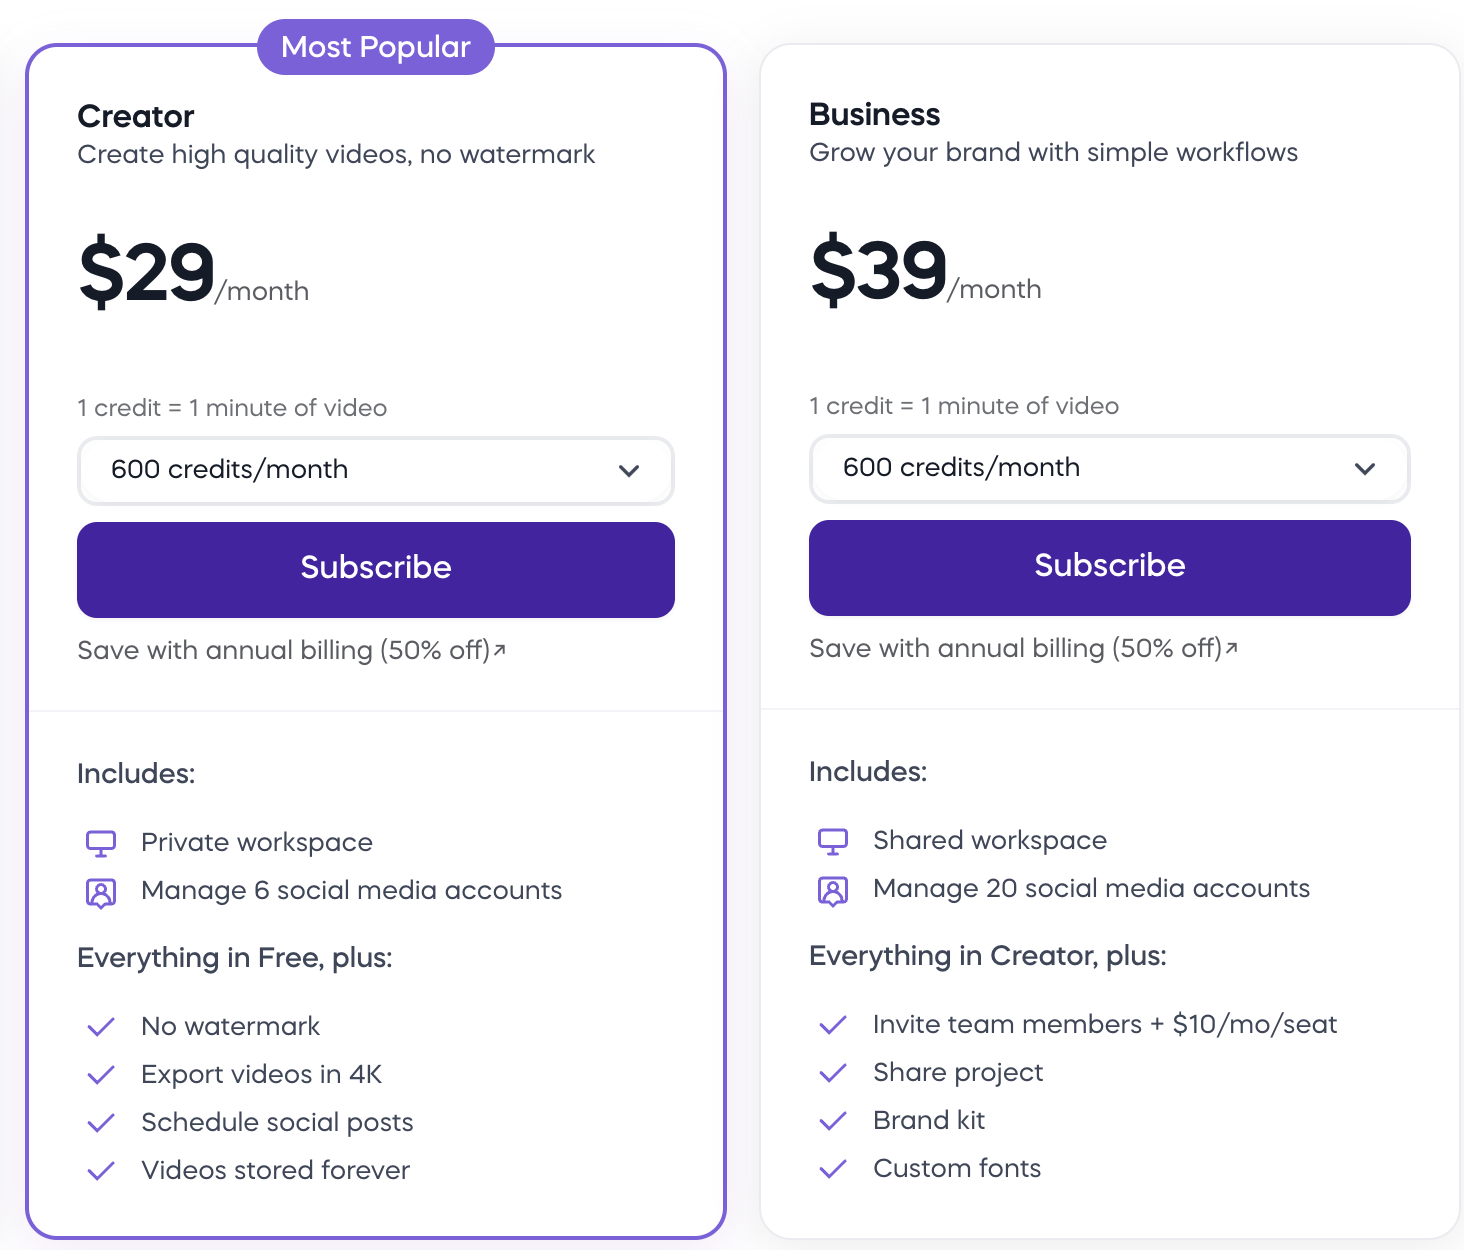Subscribe to the Business plan
1464x1250 pixels.
[1109, 567]
